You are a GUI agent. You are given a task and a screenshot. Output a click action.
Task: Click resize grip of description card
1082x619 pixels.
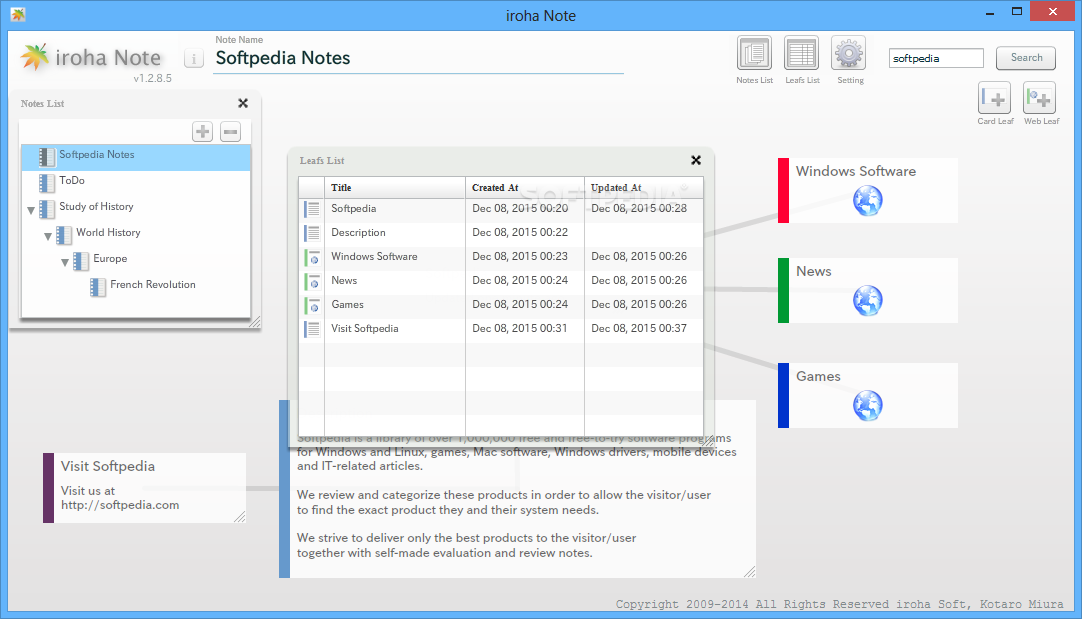(749, 571)
